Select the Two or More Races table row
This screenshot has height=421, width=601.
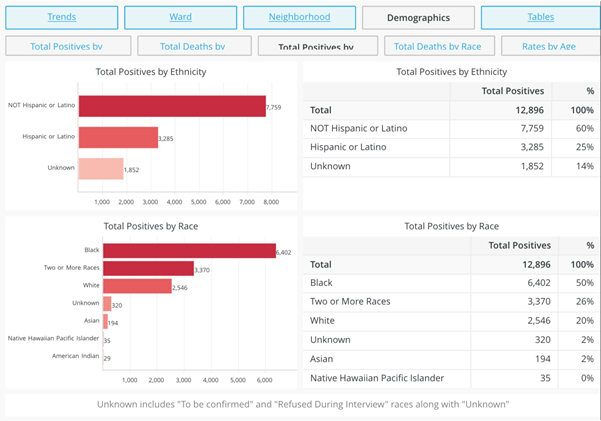coord(451,301)
